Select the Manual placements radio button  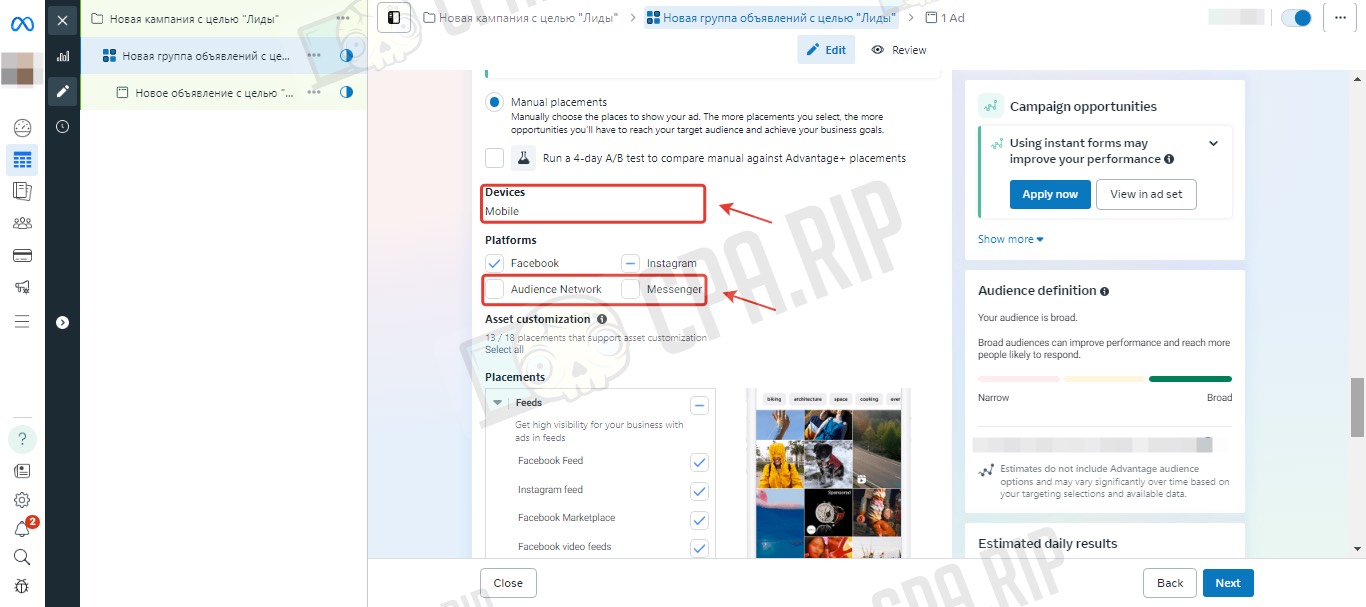click(494, 102)
